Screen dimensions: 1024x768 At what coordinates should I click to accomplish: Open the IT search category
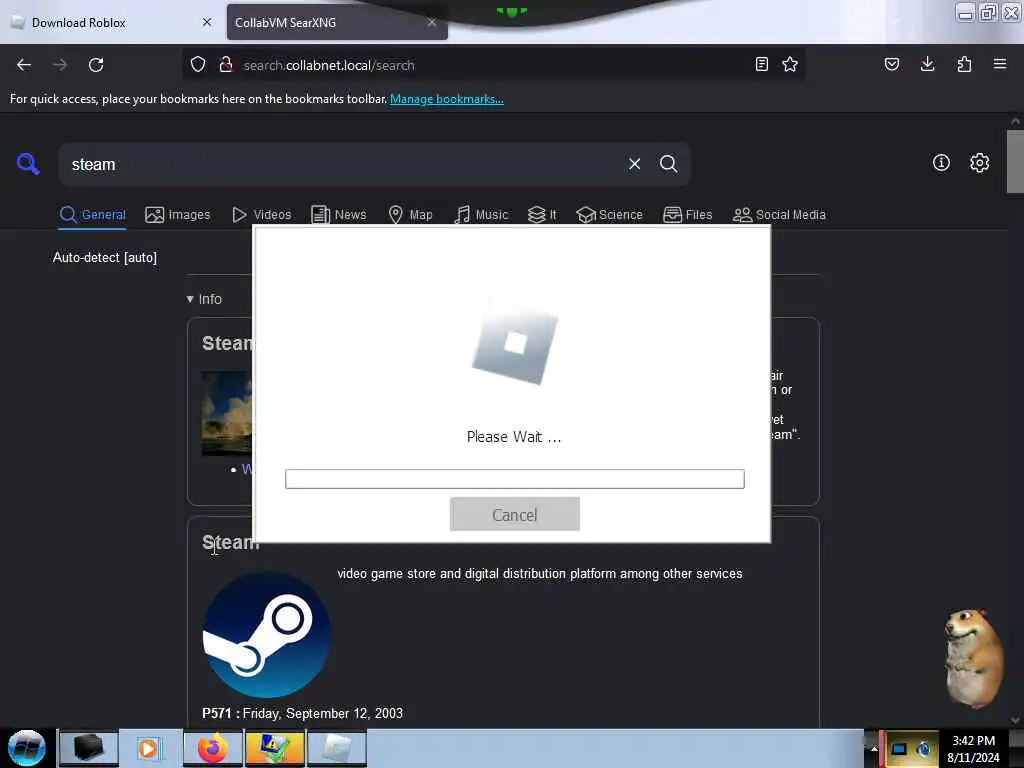pyautogui.click(x=542, y=215)
